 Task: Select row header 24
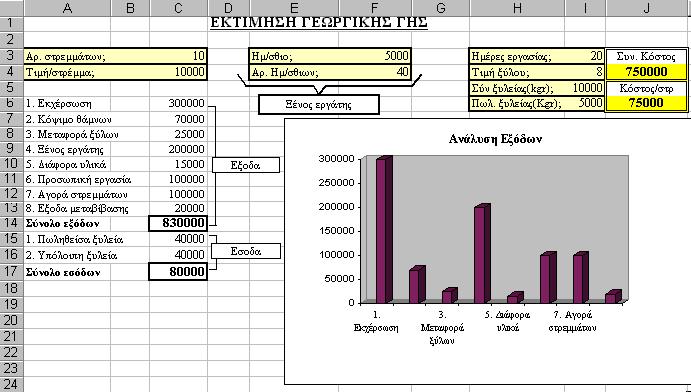pos(11,384)
